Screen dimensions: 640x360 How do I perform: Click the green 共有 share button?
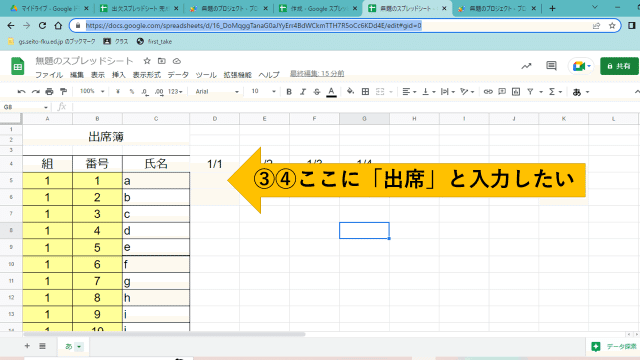pyautogui.click(x=619, y=66)
